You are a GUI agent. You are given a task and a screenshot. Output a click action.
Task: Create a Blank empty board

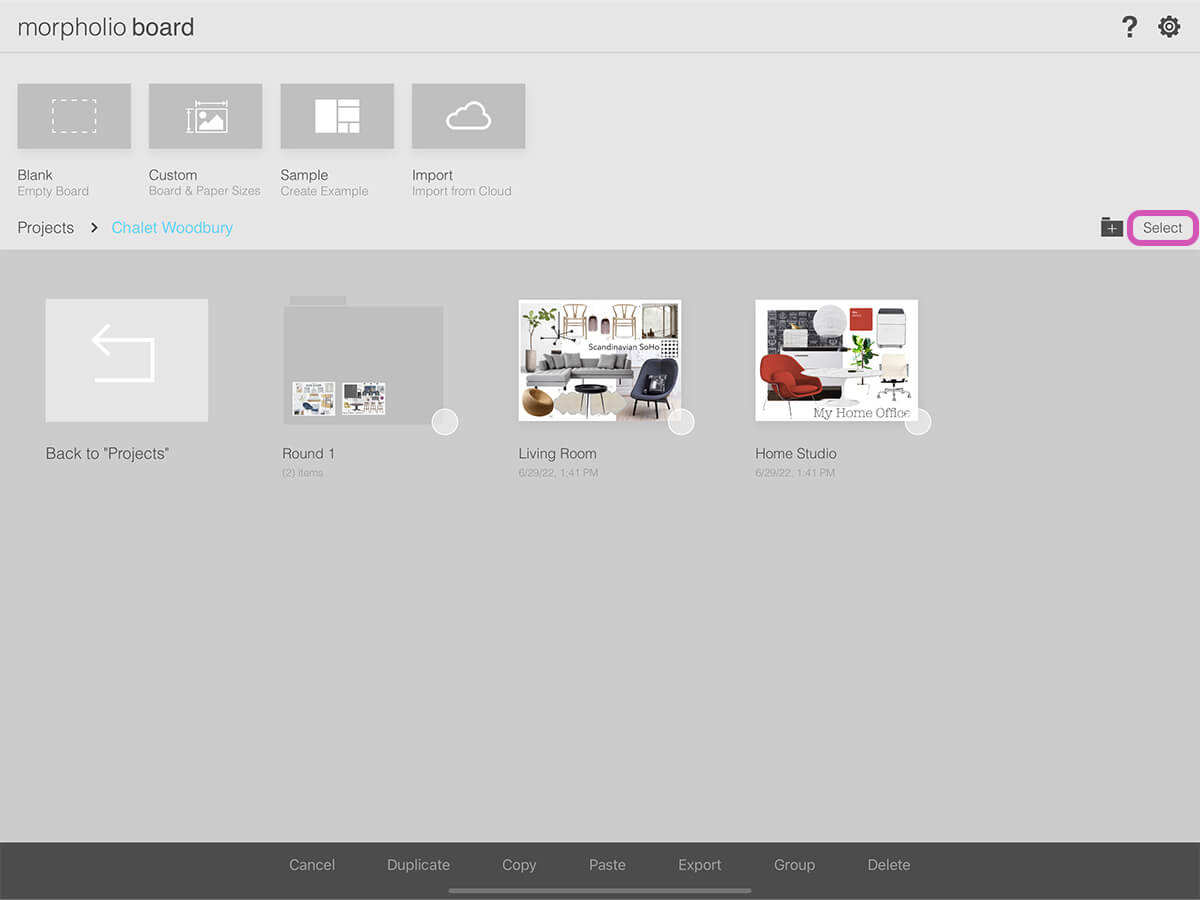pos(74,117)
